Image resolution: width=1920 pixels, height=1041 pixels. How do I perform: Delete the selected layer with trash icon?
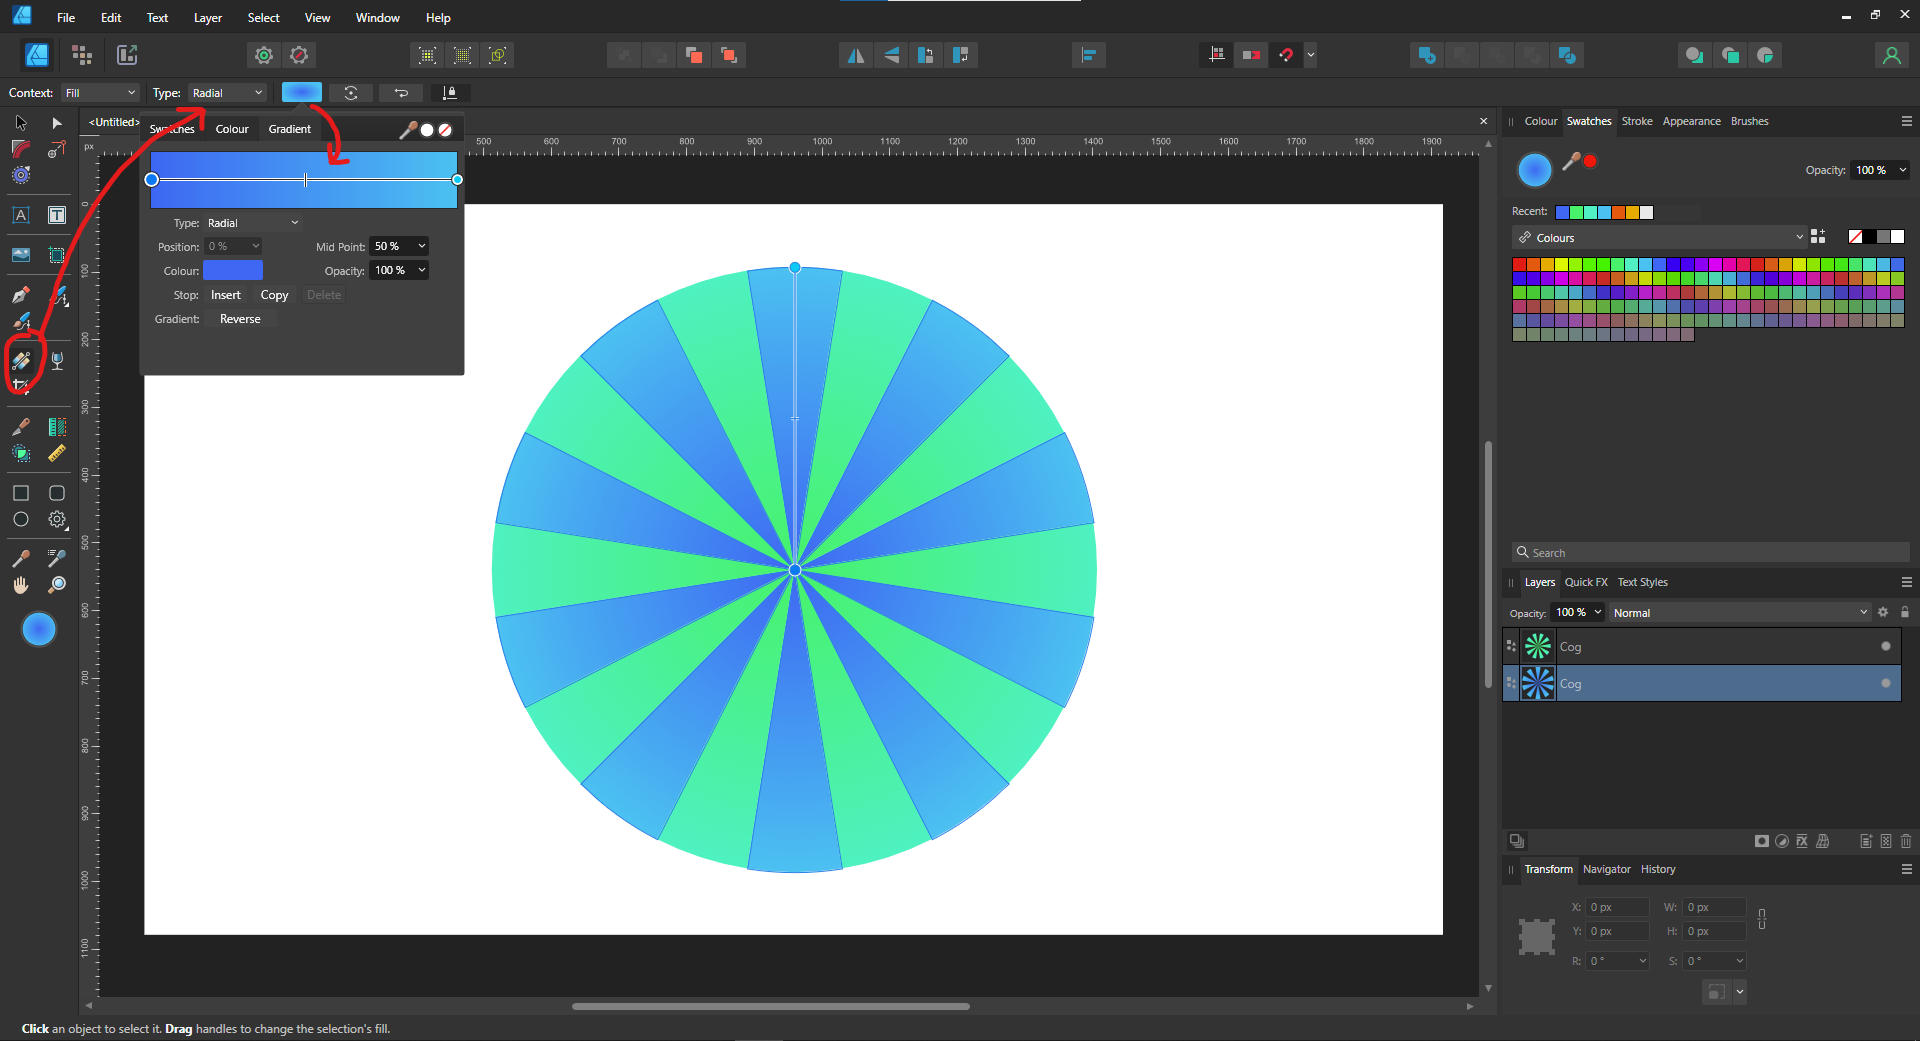[x=1906, y=841]
